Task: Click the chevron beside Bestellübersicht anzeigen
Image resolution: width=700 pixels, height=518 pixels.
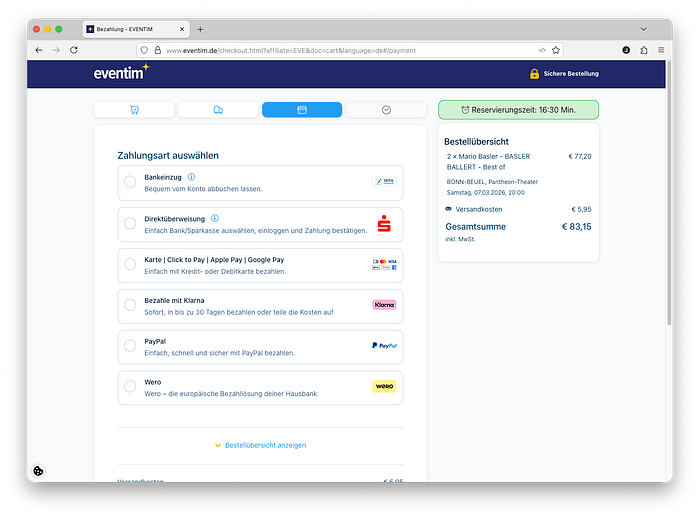Action: click(x=218, y=445)
